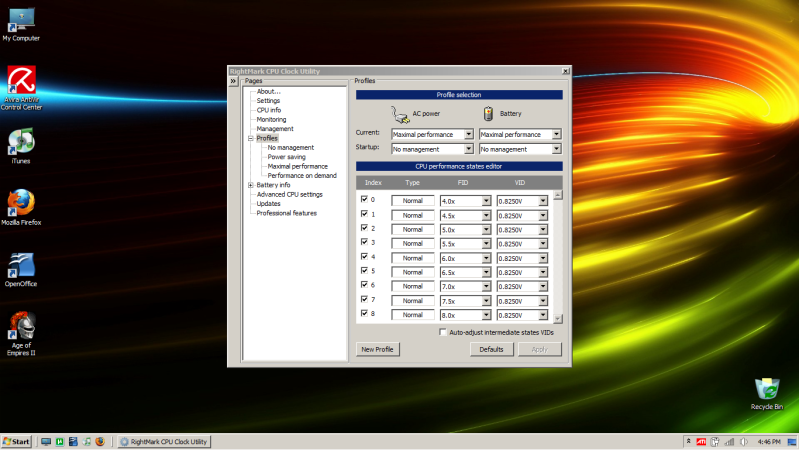Open the Recycle Bin
This screenshot has height=467, width=799.
(x=767, y=388)
